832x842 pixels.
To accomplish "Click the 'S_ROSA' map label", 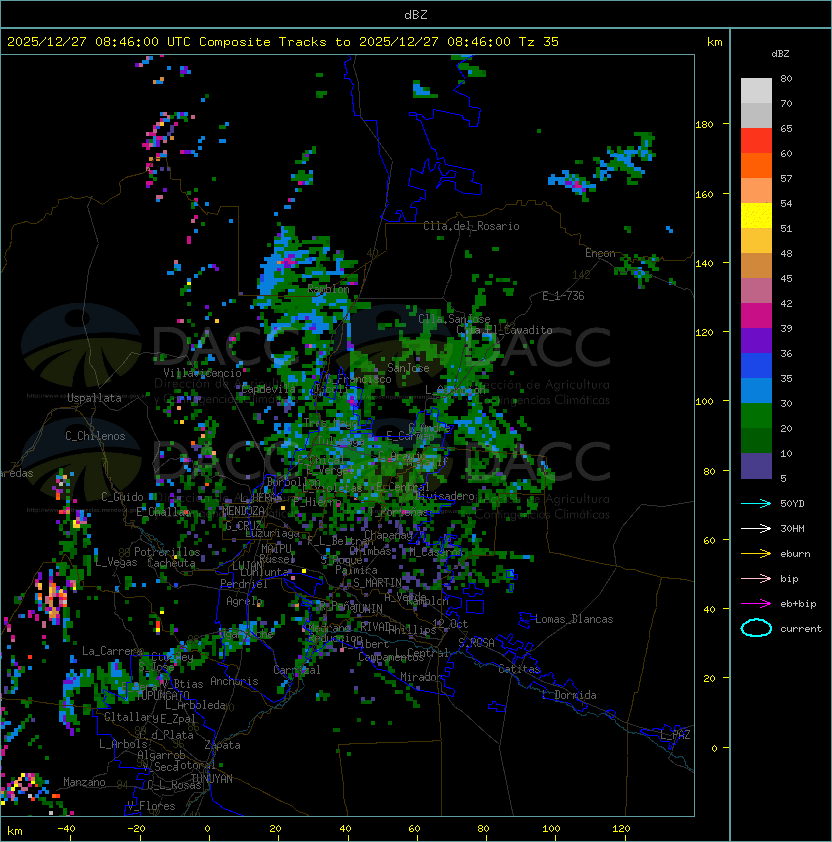I will pyautogui.click(x=476, y=642).
